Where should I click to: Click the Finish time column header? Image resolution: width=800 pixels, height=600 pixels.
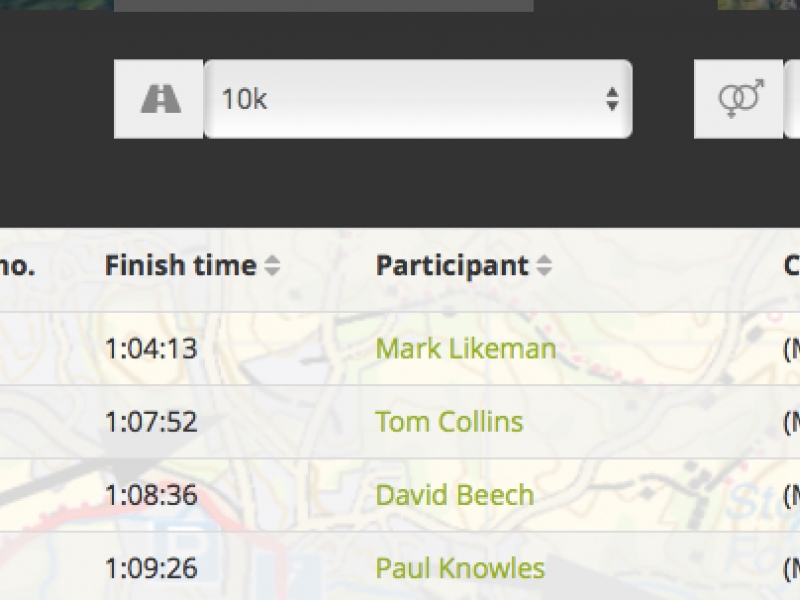point(181,265)
